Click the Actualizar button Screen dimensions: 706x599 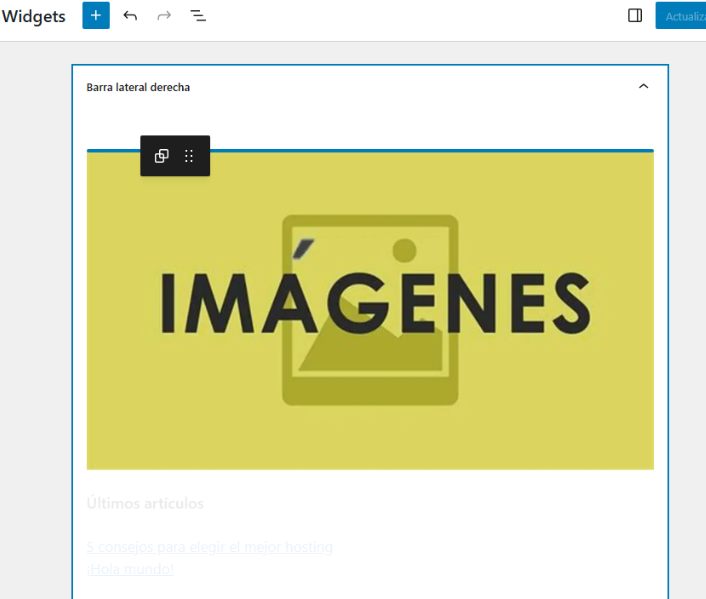tap(682, 16)
